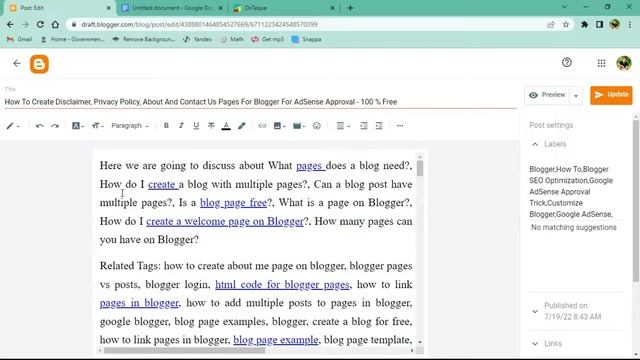Click the editor horizontal scrollbar thumb
This screenshot has width=640, height=360.
[184, 351]
